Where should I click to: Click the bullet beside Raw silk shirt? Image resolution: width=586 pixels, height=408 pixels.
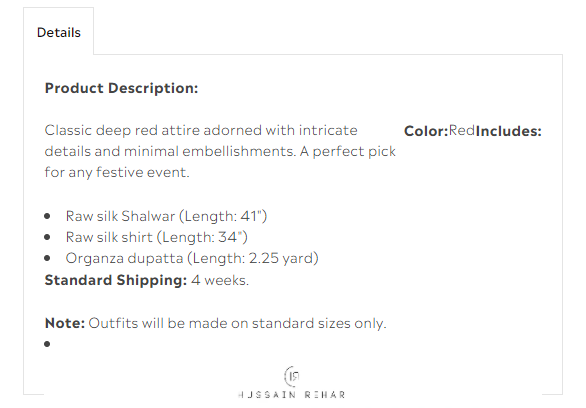click(x=47, y=237)
